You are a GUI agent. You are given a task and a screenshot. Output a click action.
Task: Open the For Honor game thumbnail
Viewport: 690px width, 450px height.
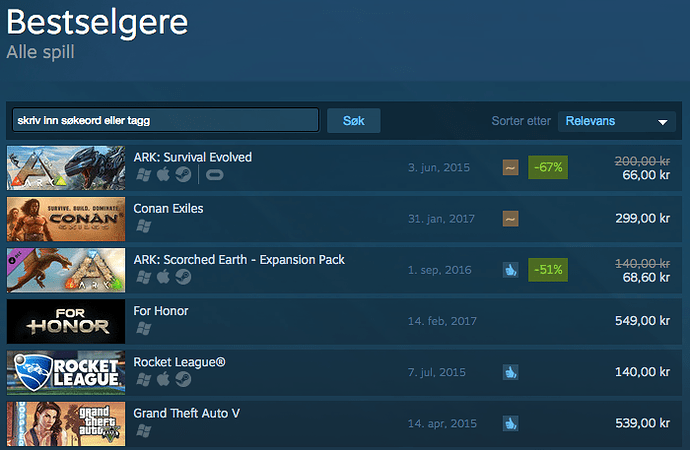click(x=66, y=322)
